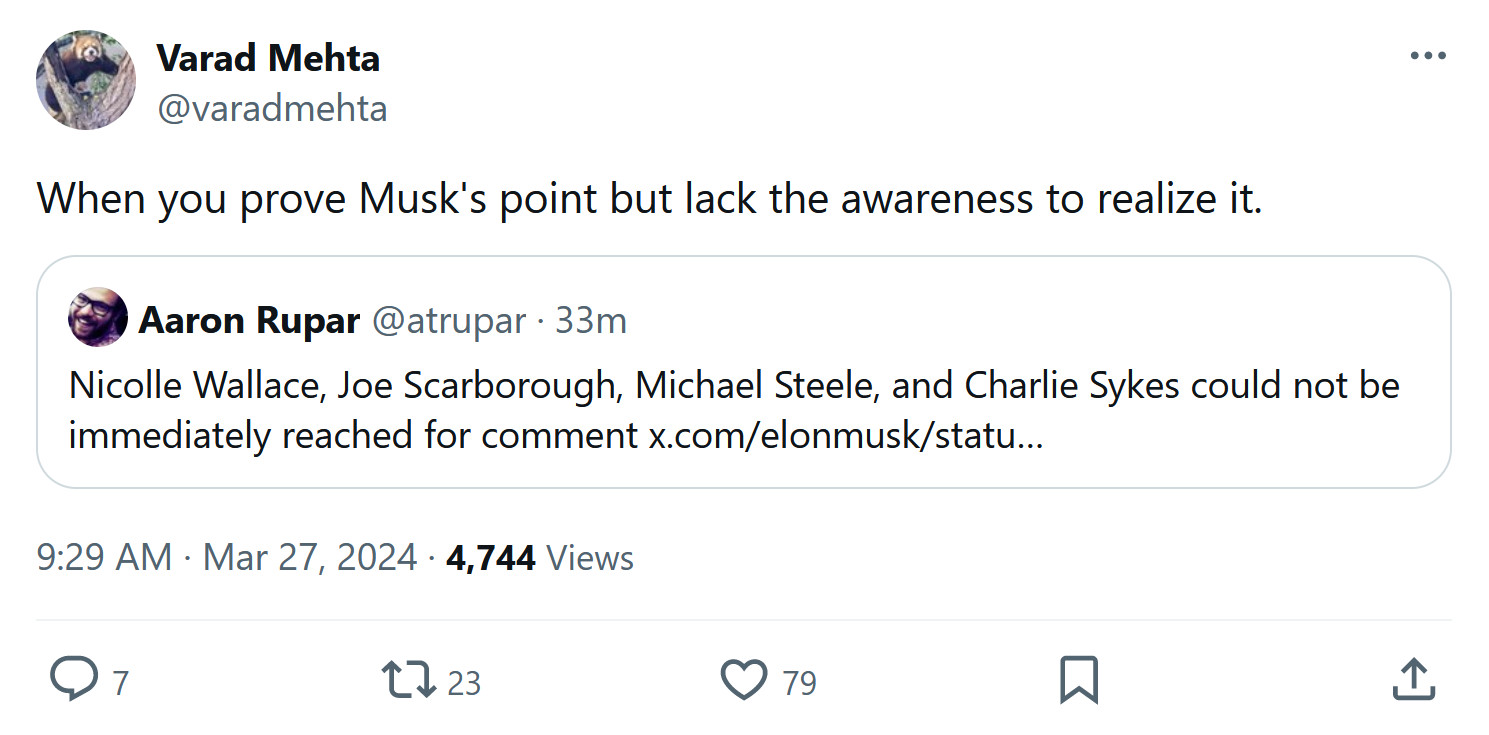The image size is (1489, 735).
Task: Click the share upload icon
Action: tap(1413, 680)
